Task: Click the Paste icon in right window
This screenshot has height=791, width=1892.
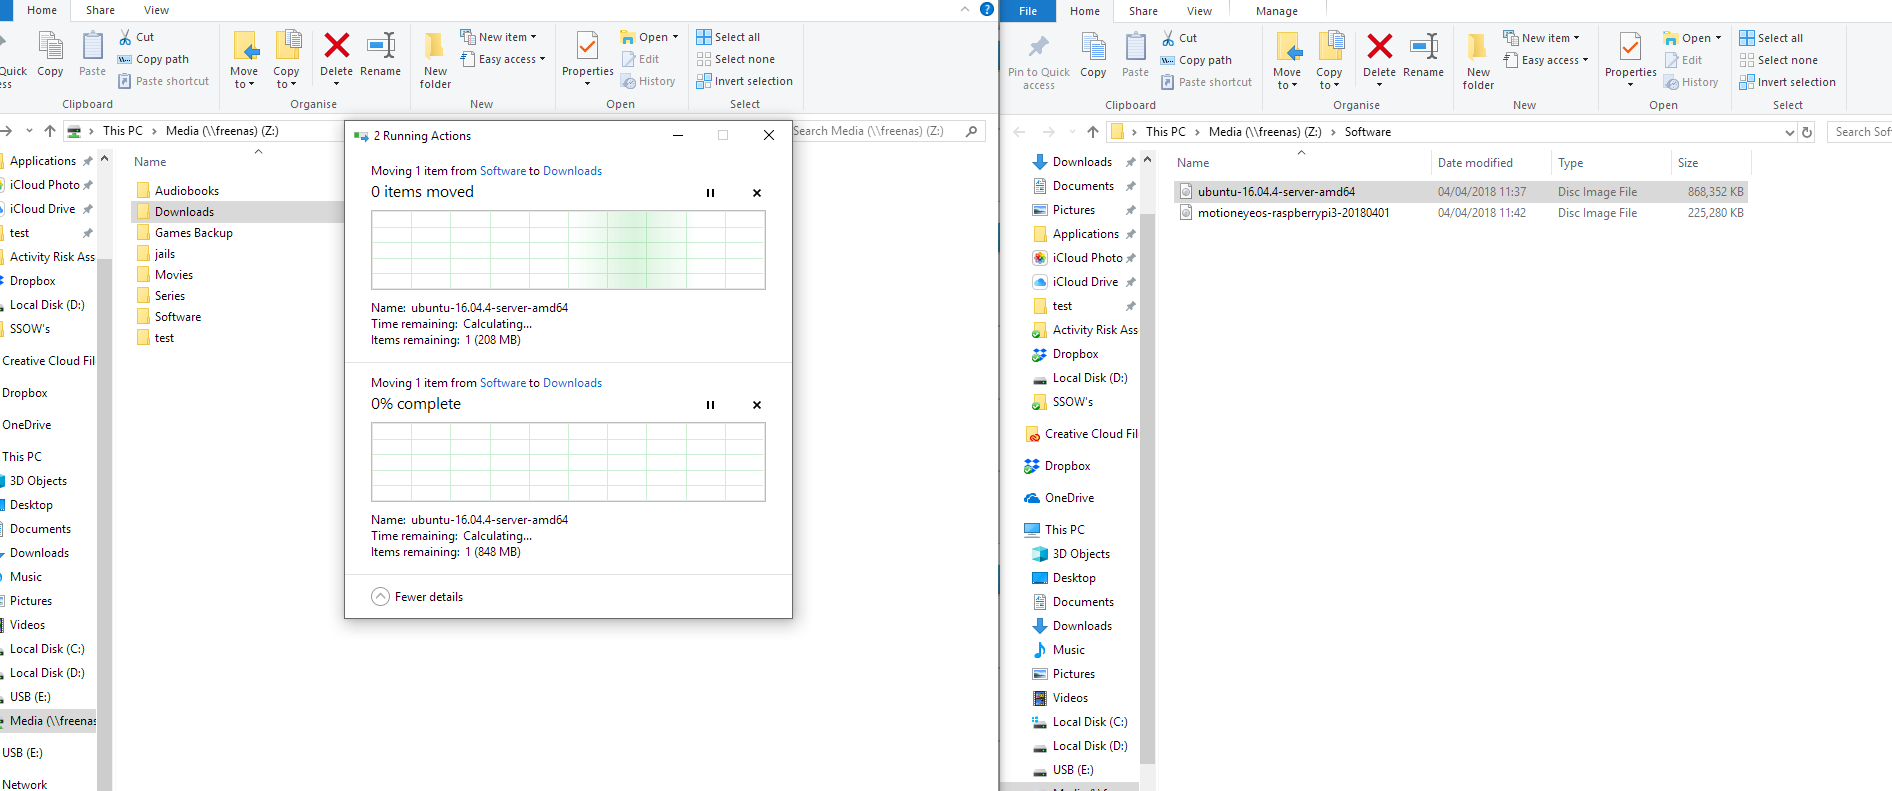Action: click(x=1135, y=47)
